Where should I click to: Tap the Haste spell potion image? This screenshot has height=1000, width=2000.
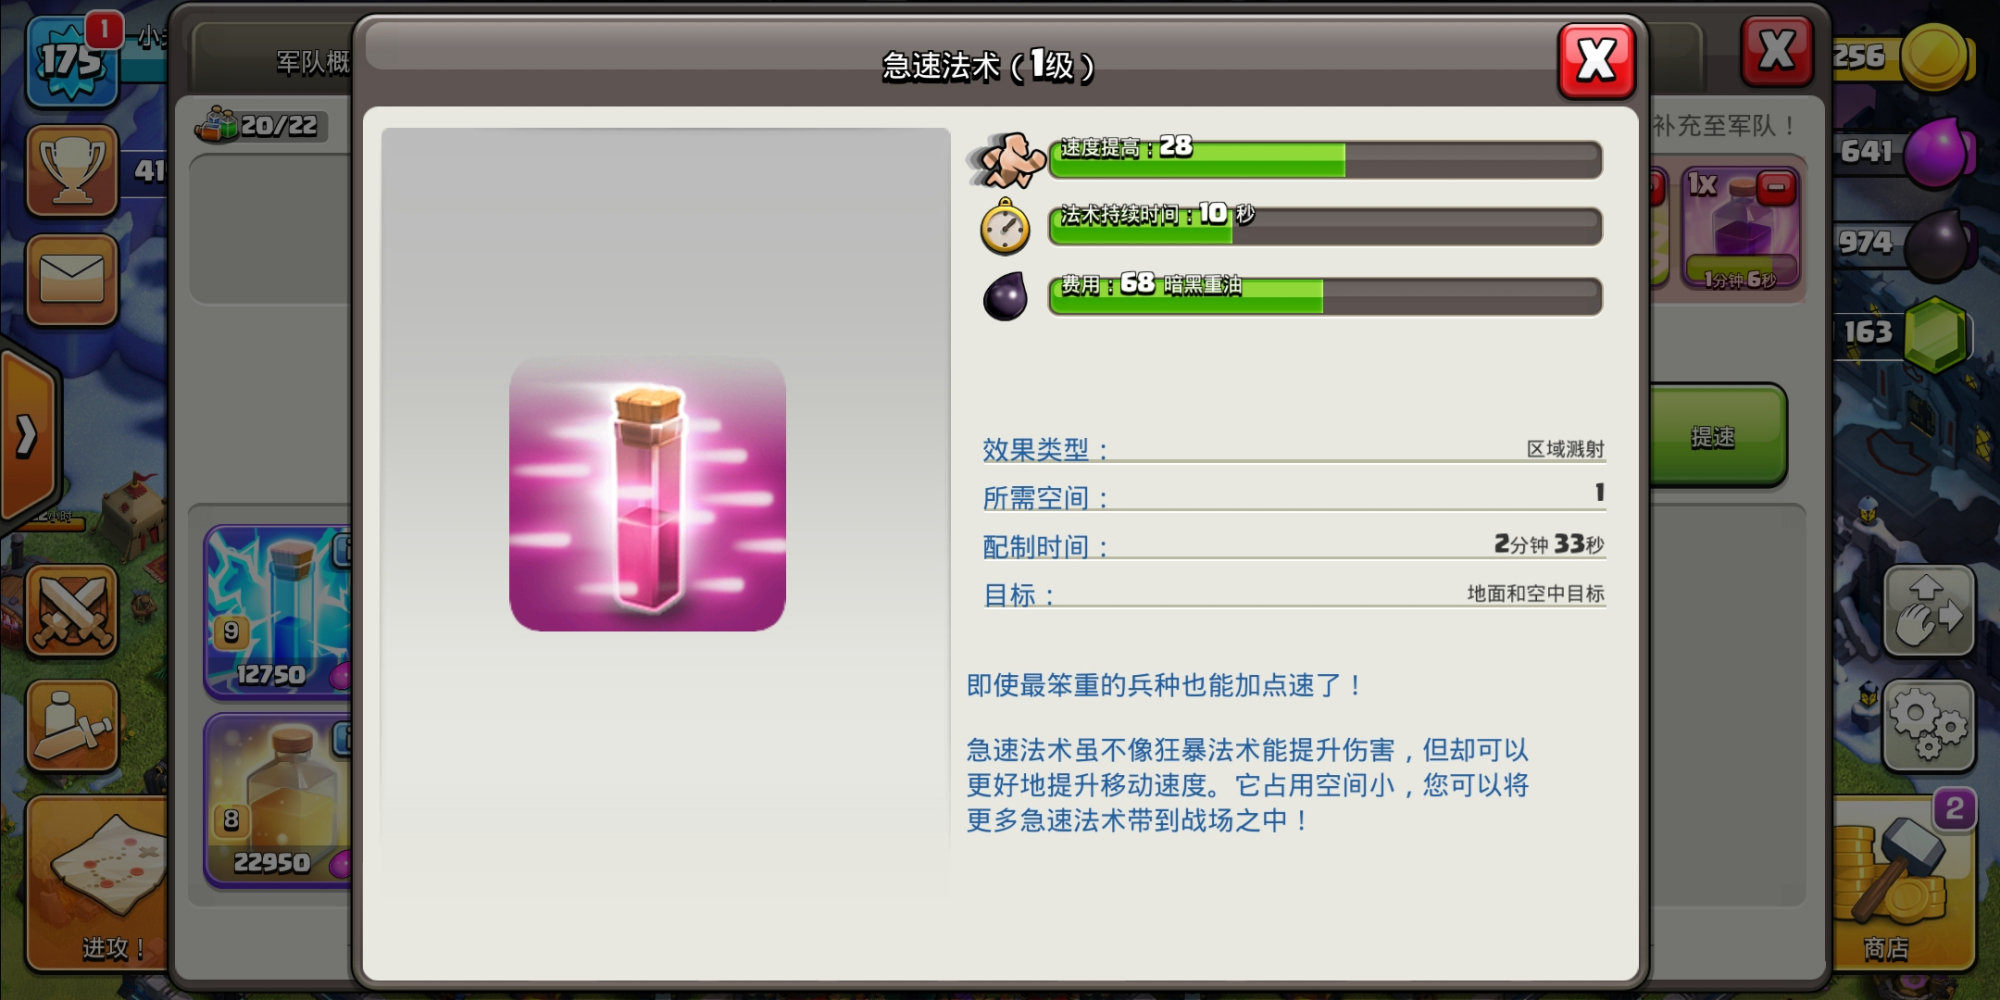coord(647,494)
